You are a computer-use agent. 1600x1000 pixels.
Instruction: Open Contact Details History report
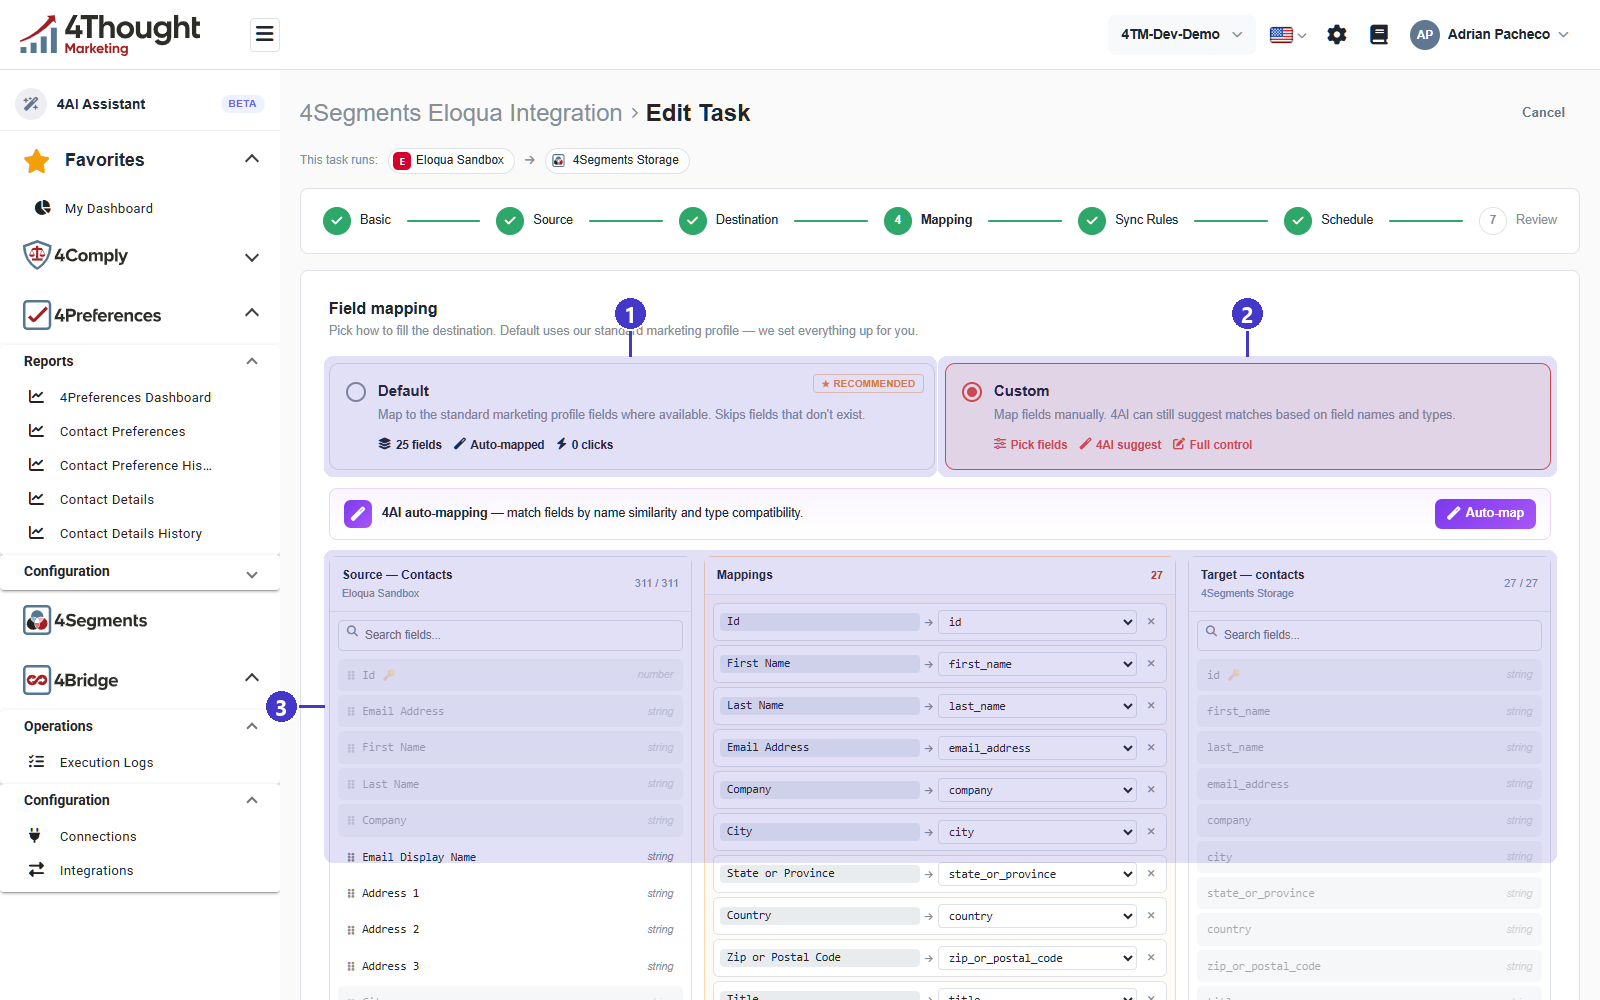click(x=131, y=533)
